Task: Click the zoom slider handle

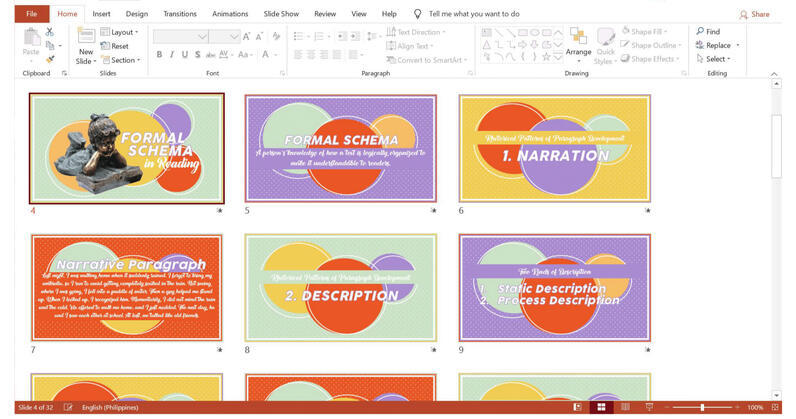Action: coord(703,407)
